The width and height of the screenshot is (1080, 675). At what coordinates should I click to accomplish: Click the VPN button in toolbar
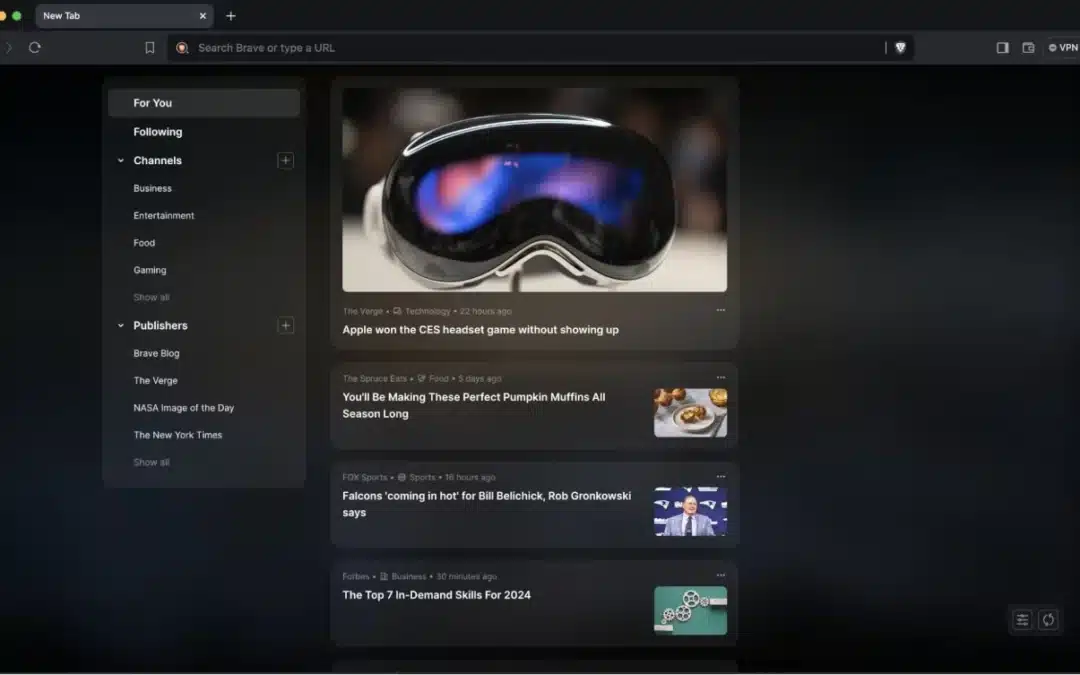1063,48
